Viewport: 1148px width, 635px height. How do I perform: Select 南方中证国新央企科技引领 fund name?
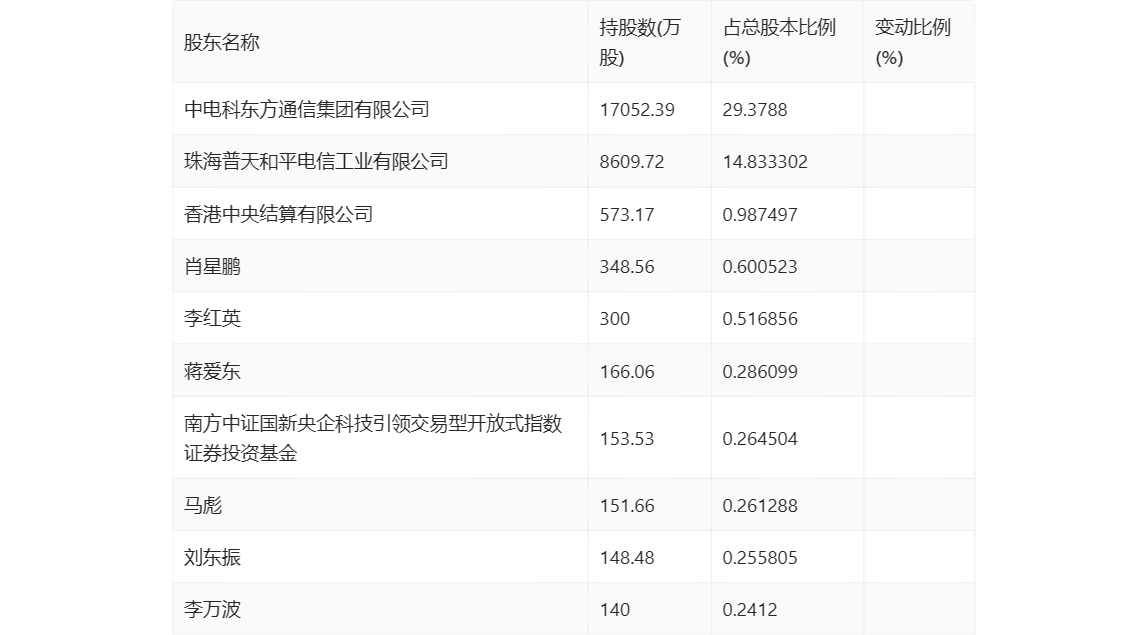coord(373,438)
